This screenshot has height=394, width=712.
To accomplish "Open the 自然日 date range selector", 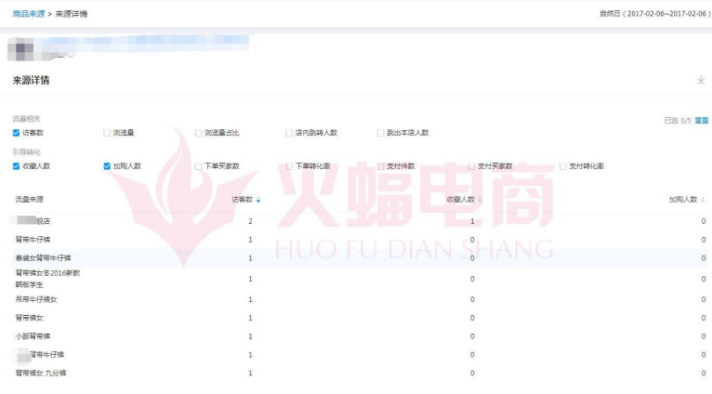I will click(x=654, y=14).
